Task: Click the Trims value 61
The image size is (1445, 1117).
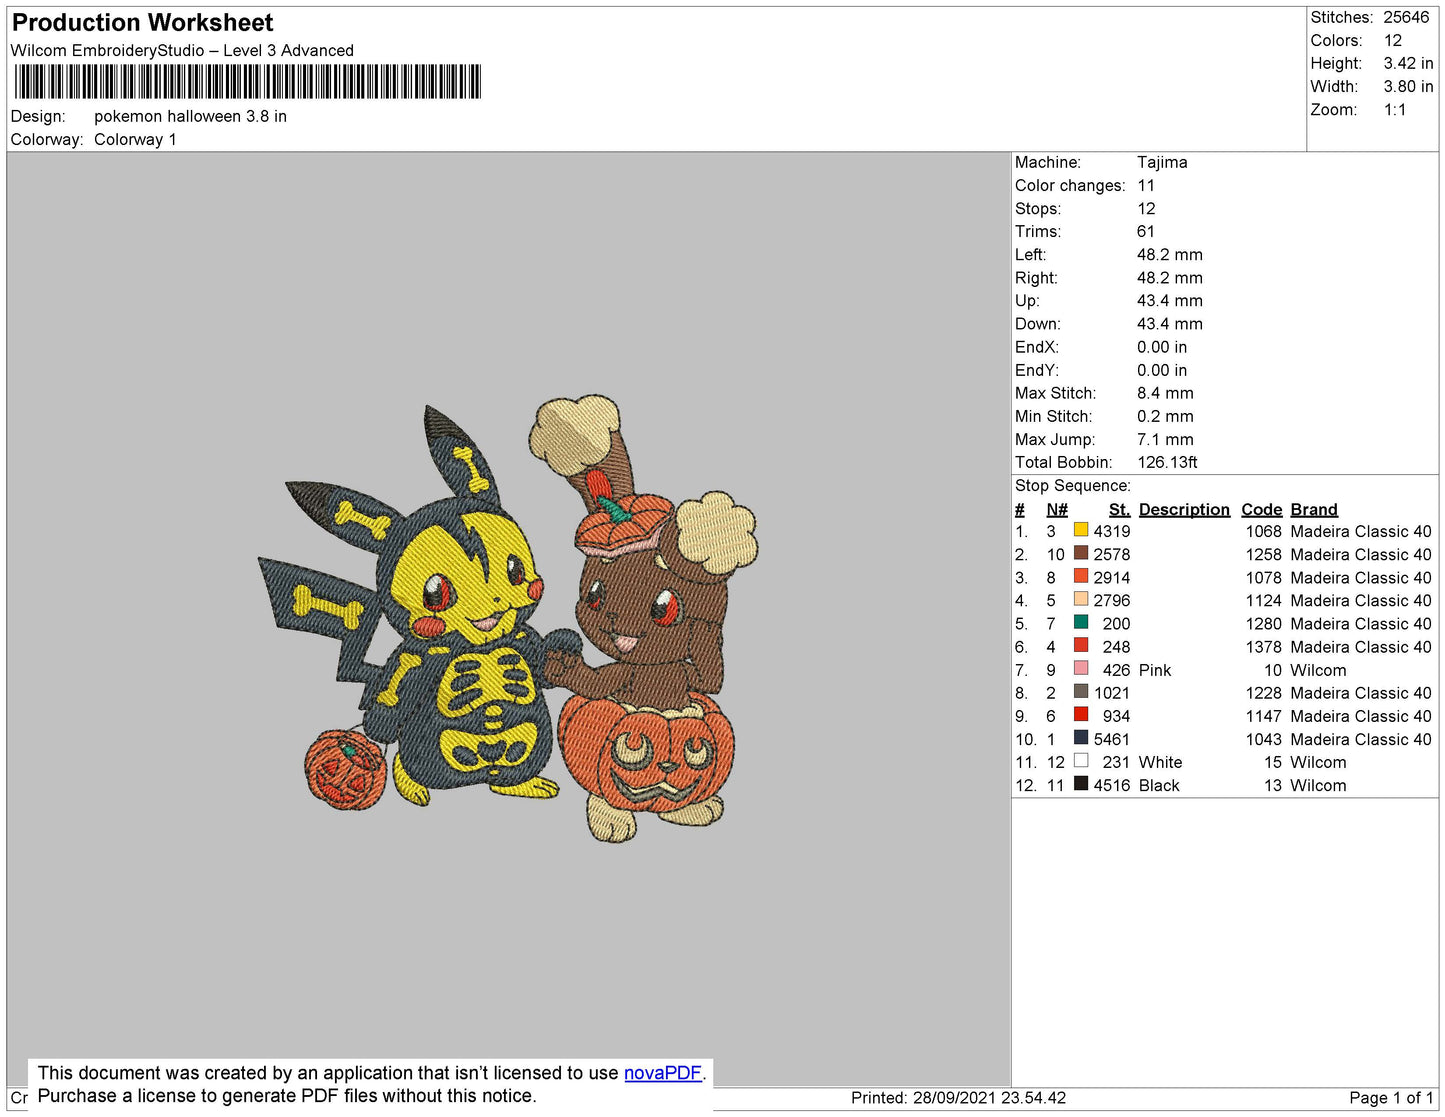Action: pos(1146,231)
